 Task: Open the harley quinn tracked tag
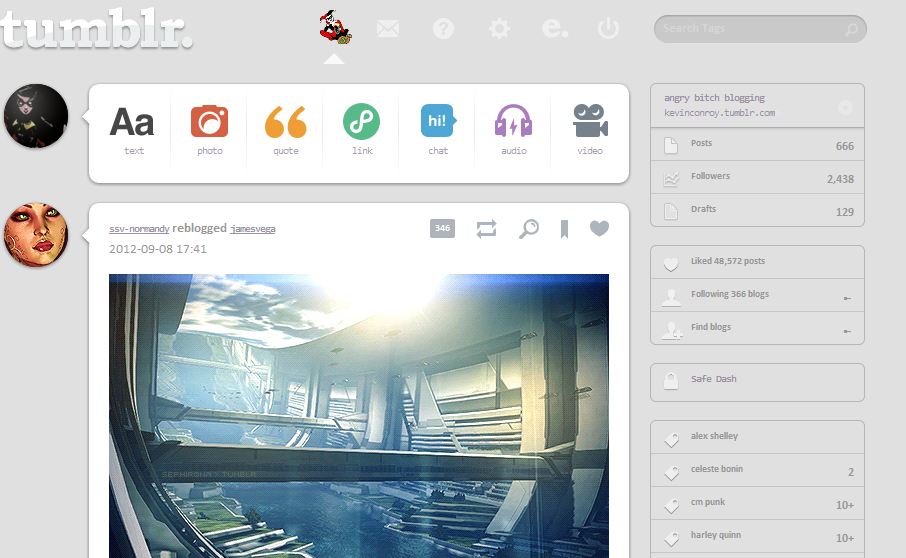tap(758, 536)
